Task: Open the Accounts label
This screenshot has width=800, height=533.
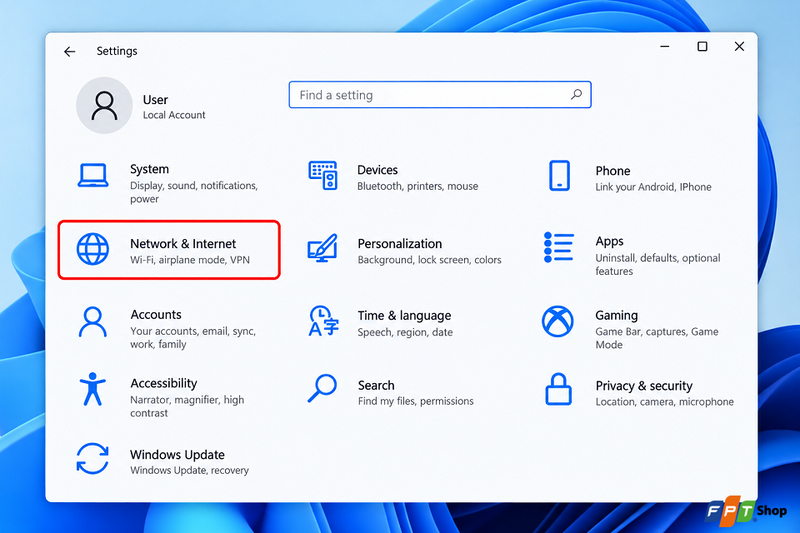Action: click(x=156, y=315)
